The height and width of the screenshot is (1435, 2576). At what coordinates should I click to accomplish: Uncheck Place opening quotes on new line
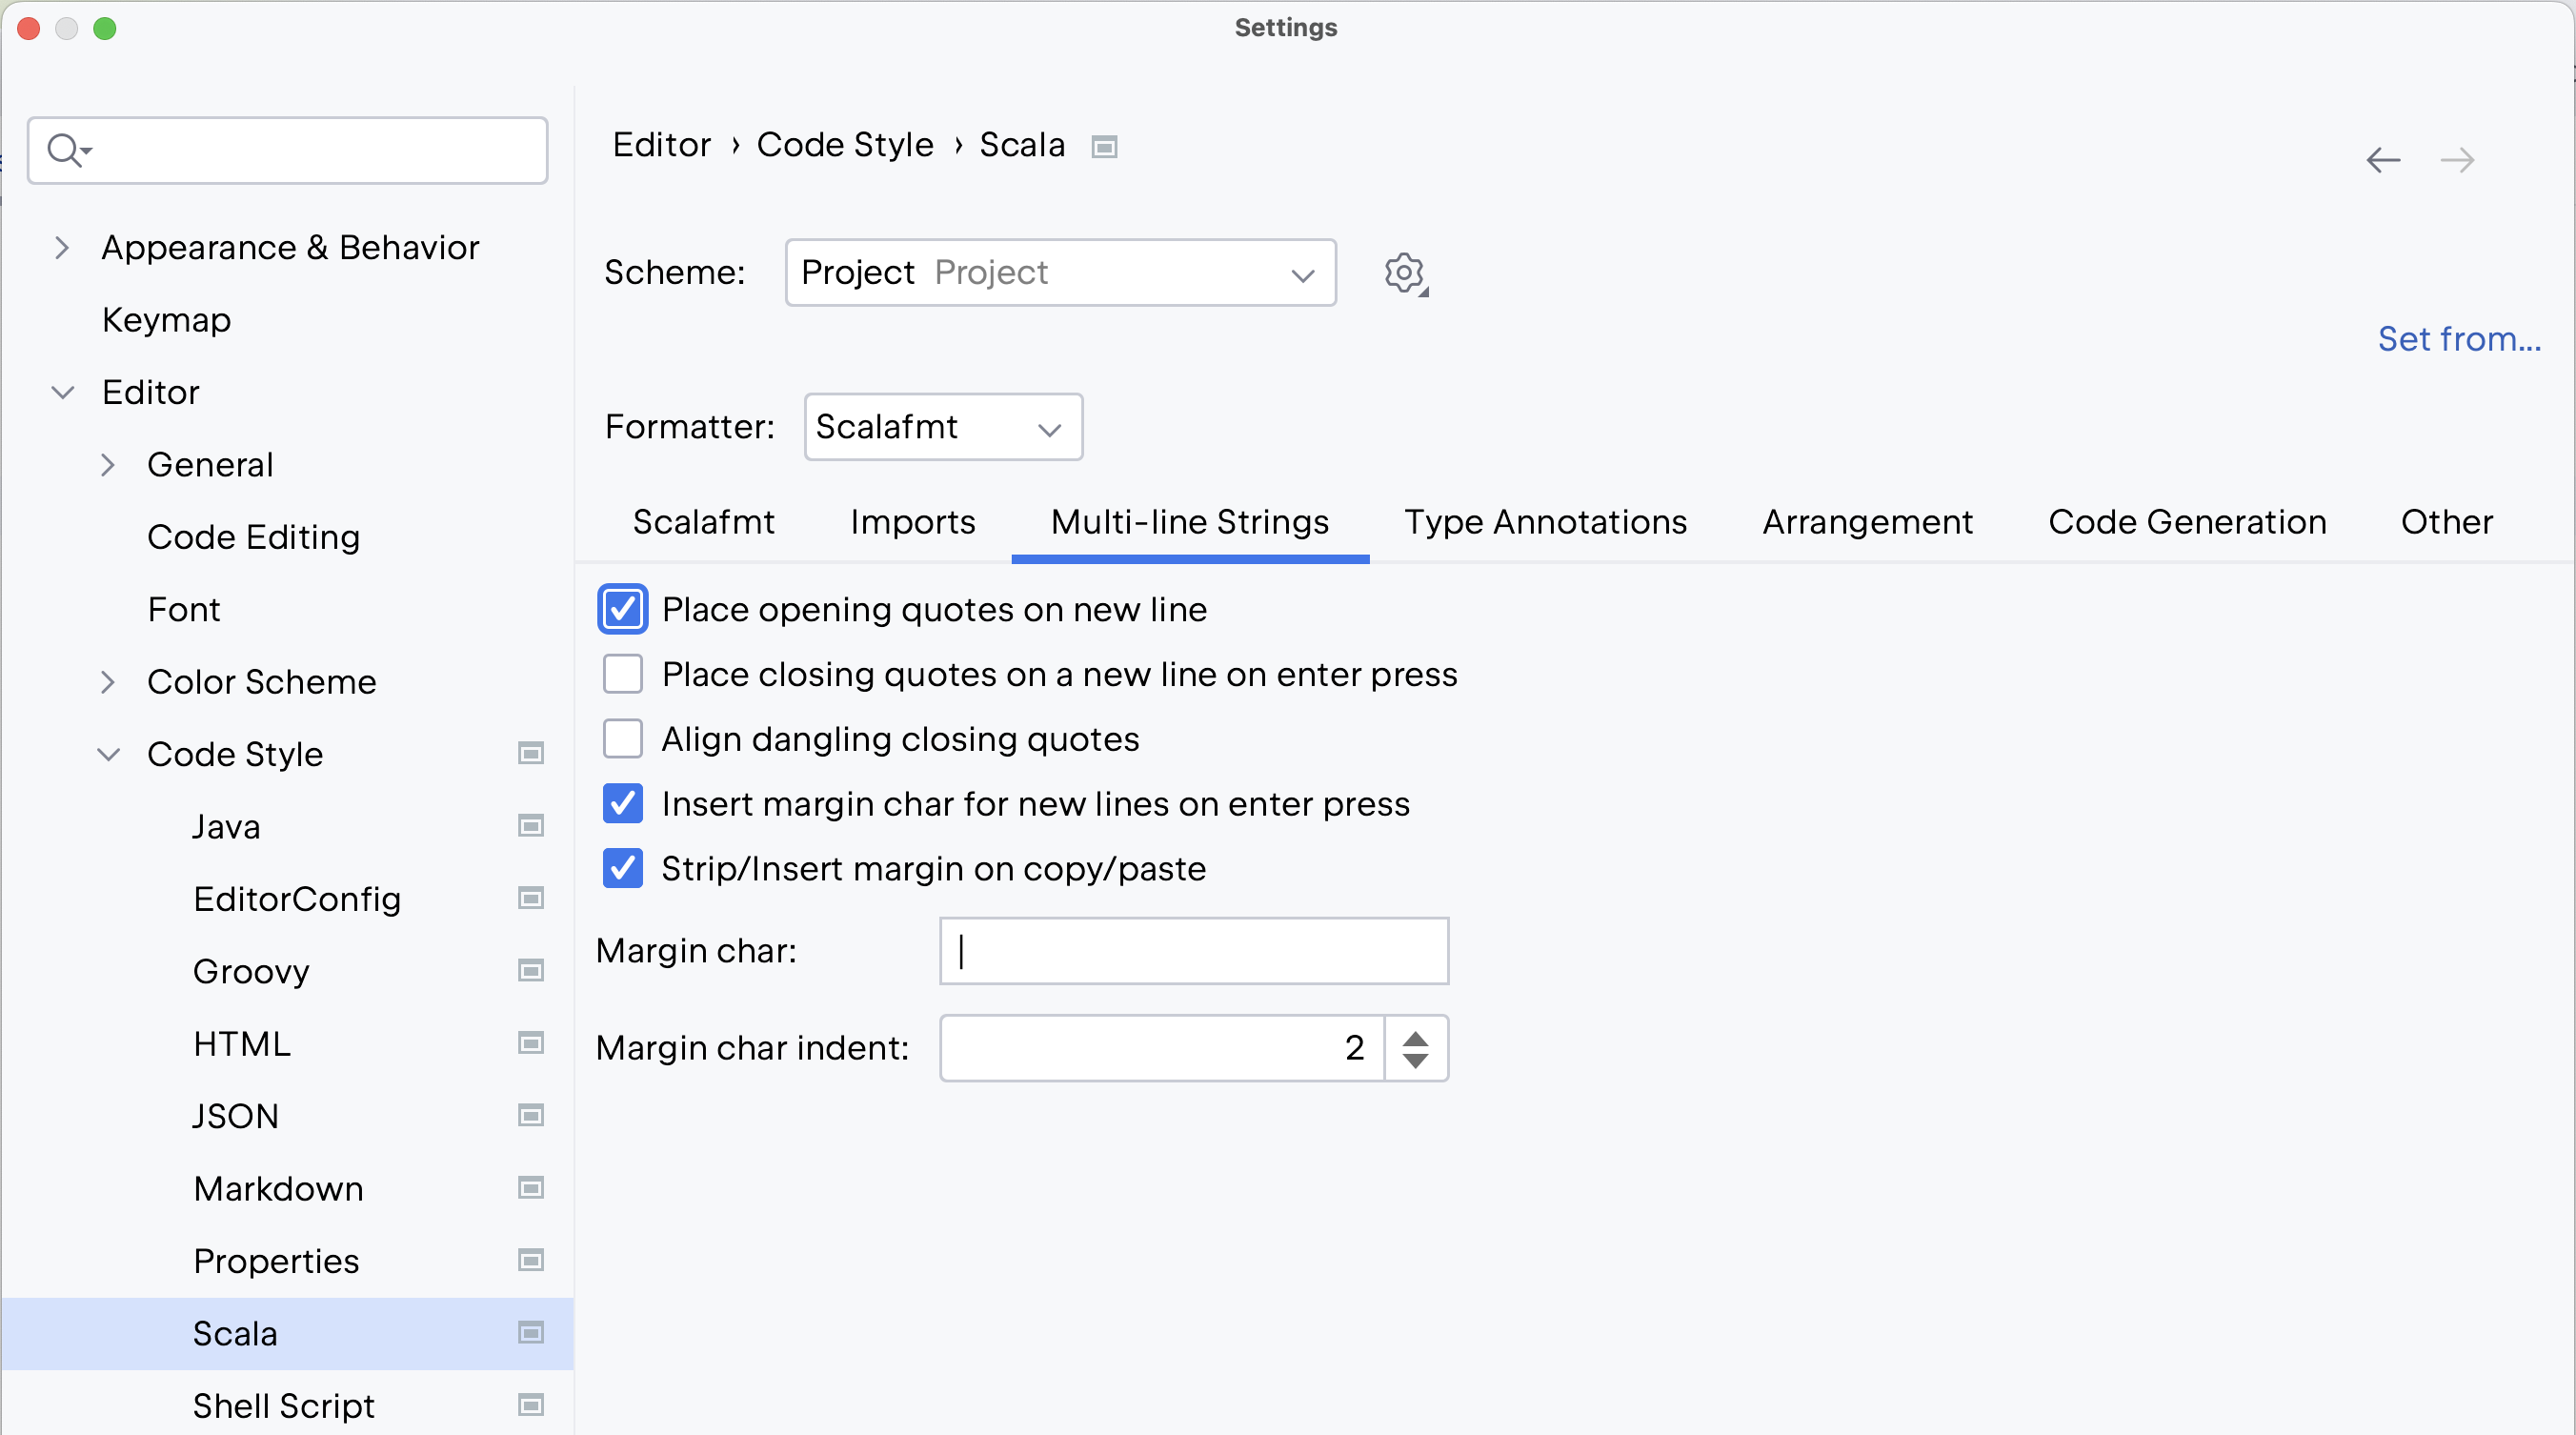point(622,609)
